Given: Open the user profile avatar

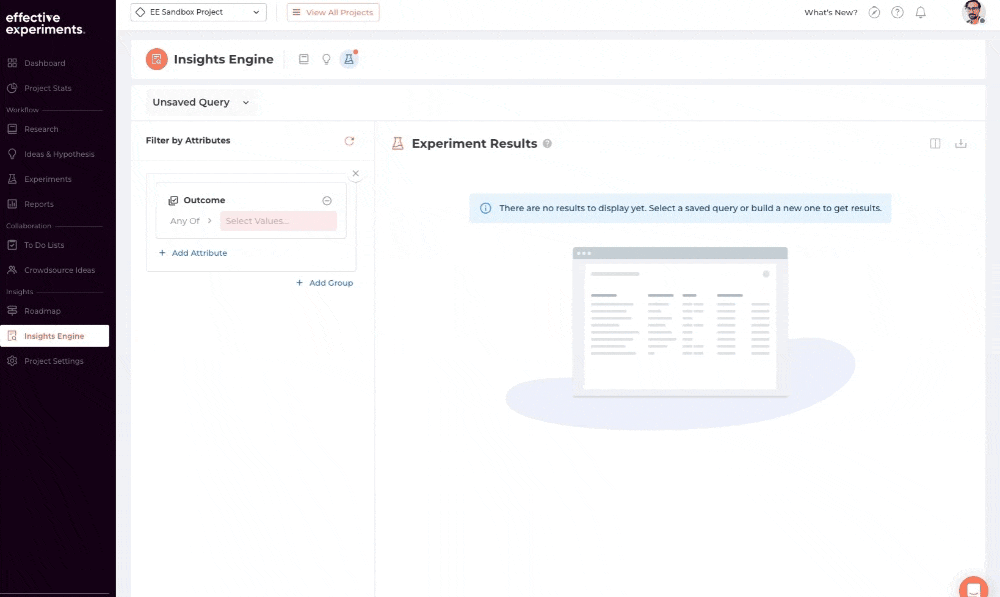Looking at the screenshot, I should pos(973,12).
